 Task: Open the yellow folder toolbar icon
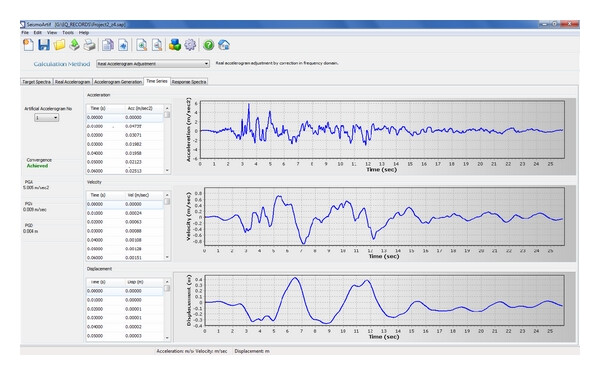click(59, 45)
